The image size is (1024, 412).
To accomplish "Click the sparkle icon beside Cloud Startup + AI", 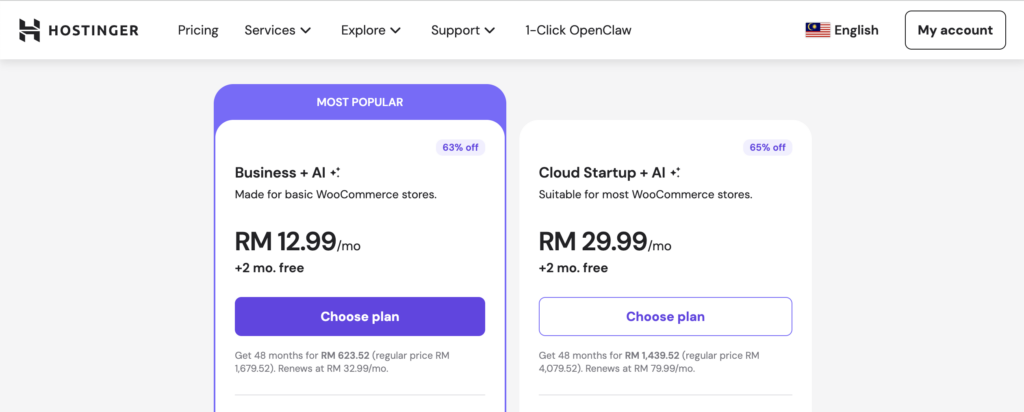I will click(675, 173).
